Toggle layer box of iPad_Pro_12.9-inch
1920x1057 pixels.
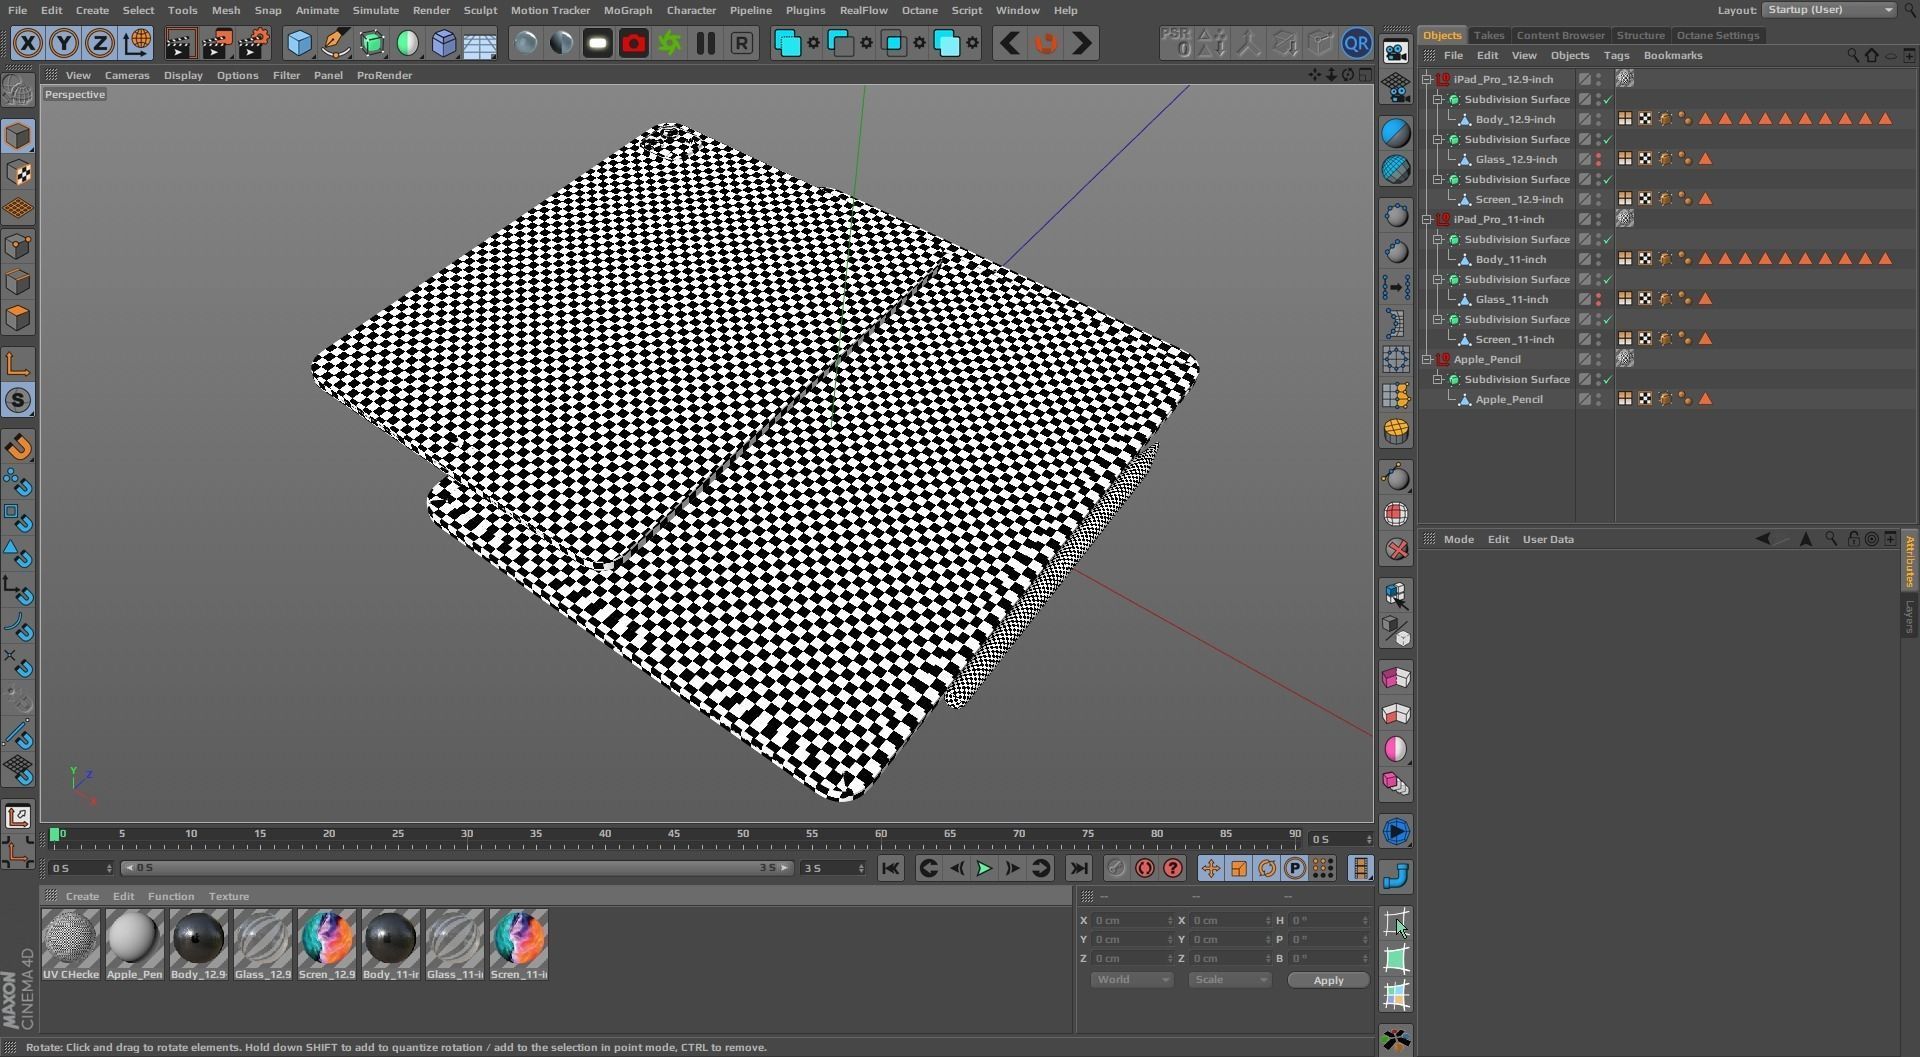(x=1584, y=79)
